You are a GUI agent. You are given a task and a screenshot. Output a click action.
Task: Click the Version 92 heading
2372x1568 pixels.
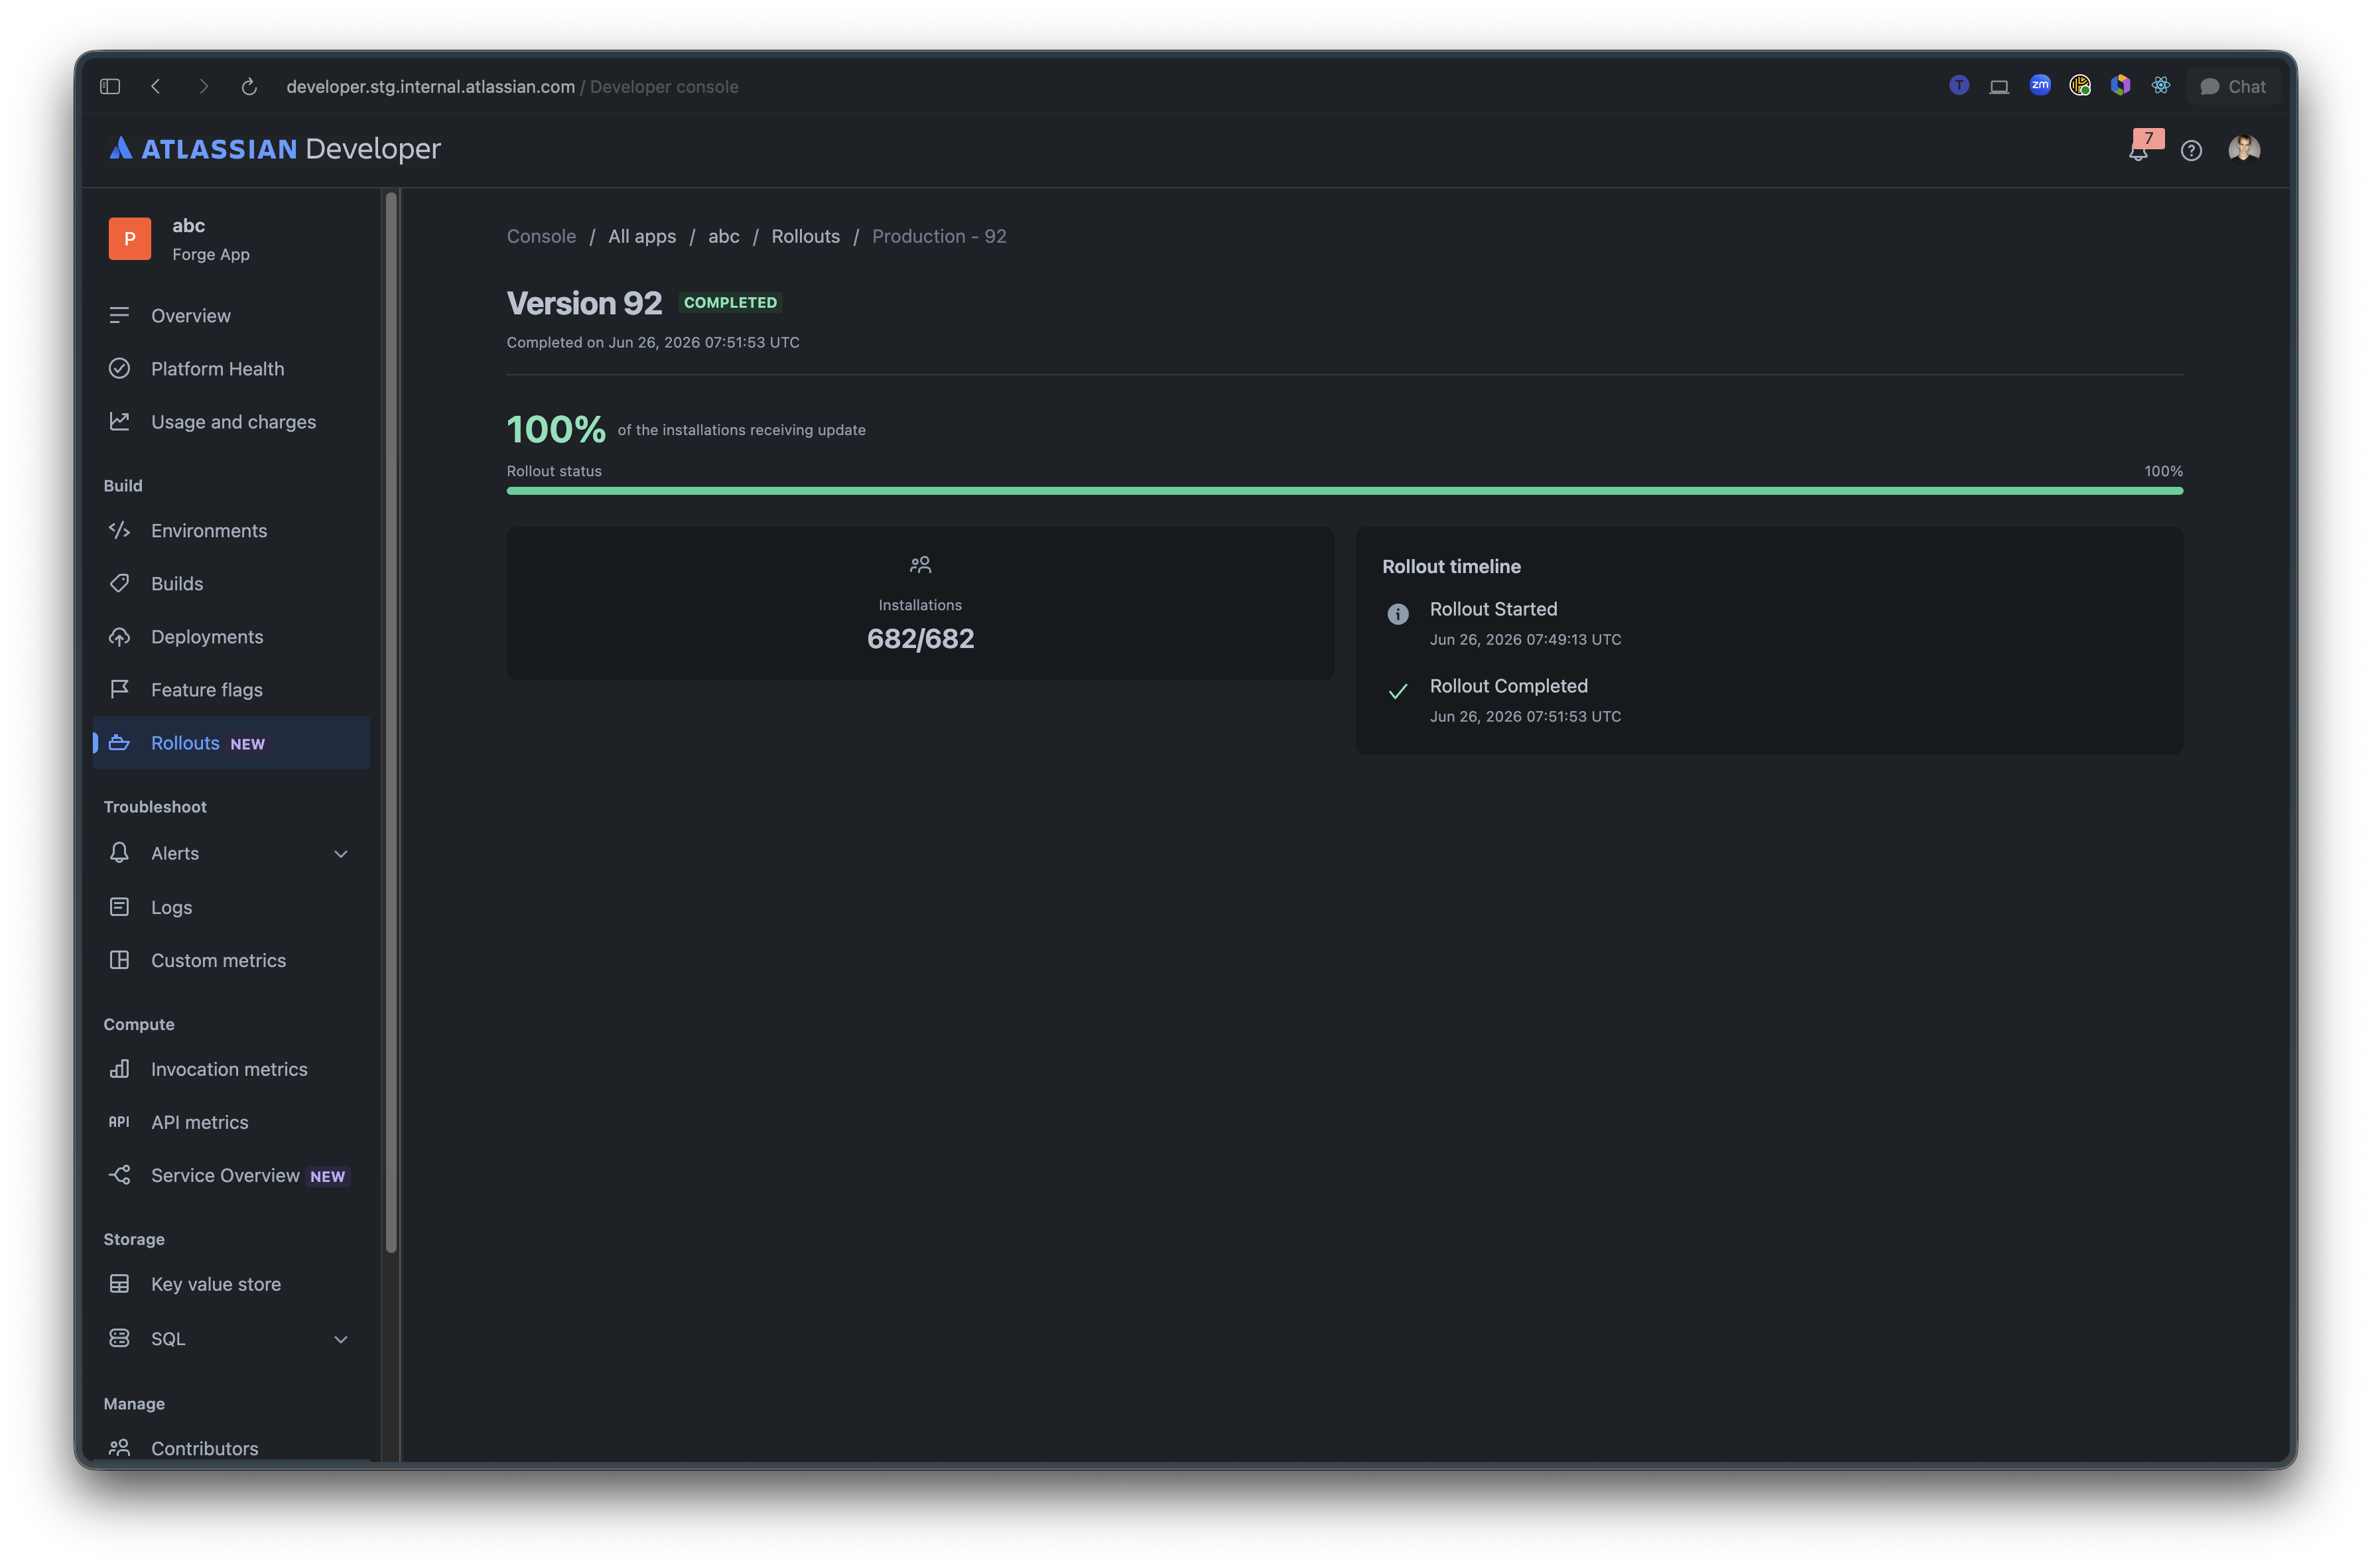click(584, 303)
